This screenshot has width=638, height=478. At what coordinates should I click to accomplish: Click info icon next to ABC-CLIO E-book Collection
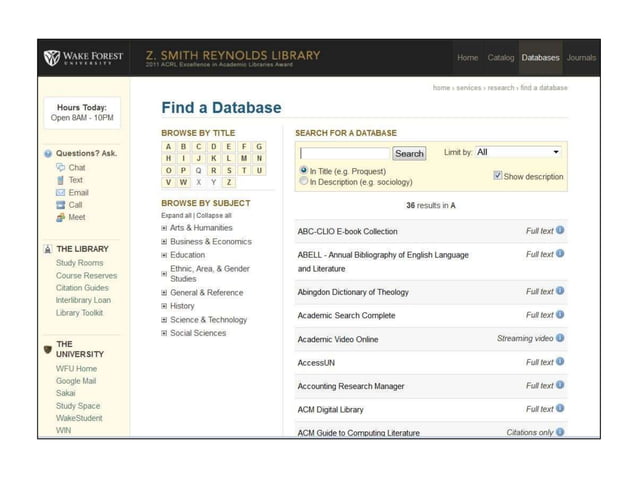[560, 230]
